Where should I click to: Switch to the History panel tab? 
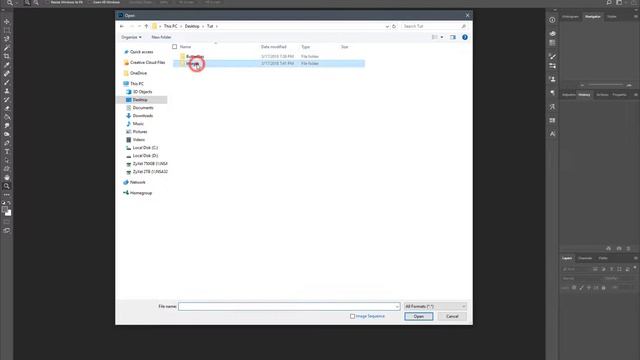(x=584, y=95)
